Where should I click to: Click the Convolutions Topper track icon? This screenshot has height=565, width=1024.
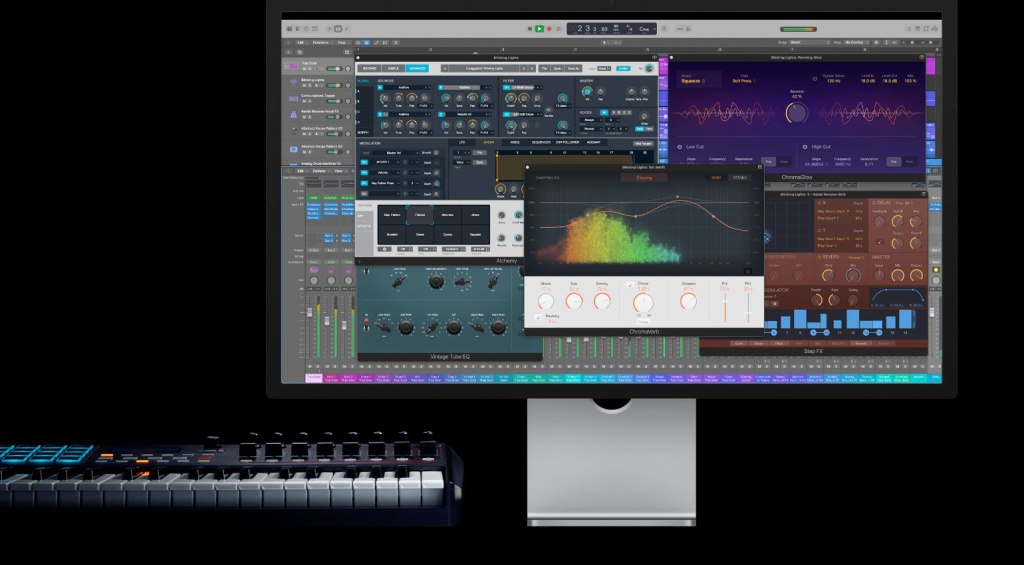293,99
